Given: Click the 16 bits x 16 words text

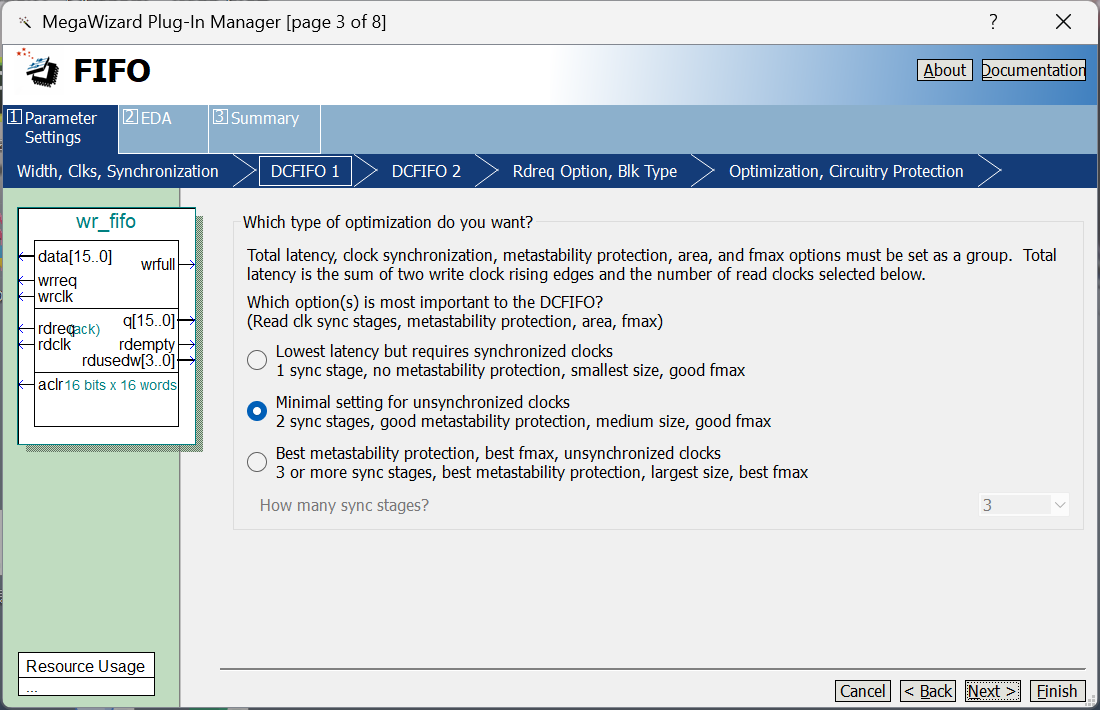Looking at the screenshot, I should [121, 385].
